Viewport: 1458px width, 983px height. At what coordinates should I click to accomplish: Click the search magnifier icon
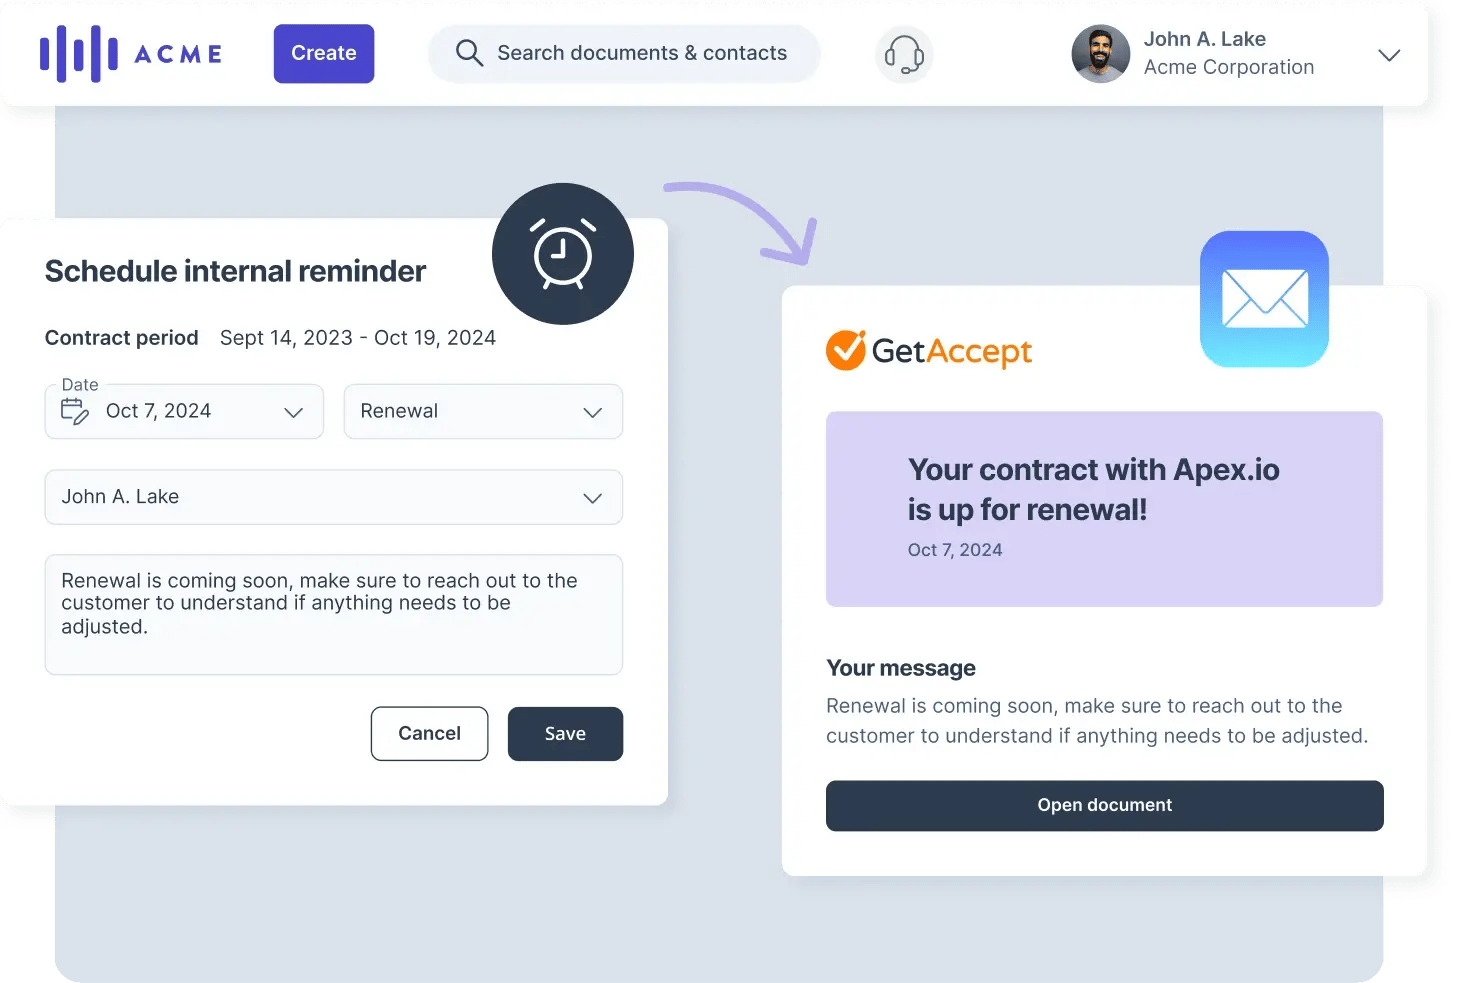pos(469,53)
